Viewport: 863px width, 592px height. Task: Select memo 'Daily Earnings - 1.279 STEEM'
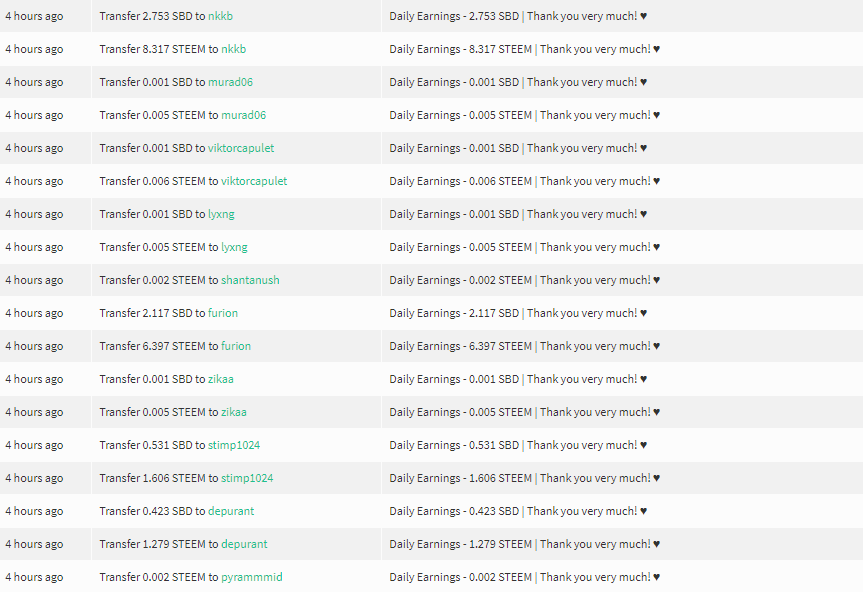point(460,544)
